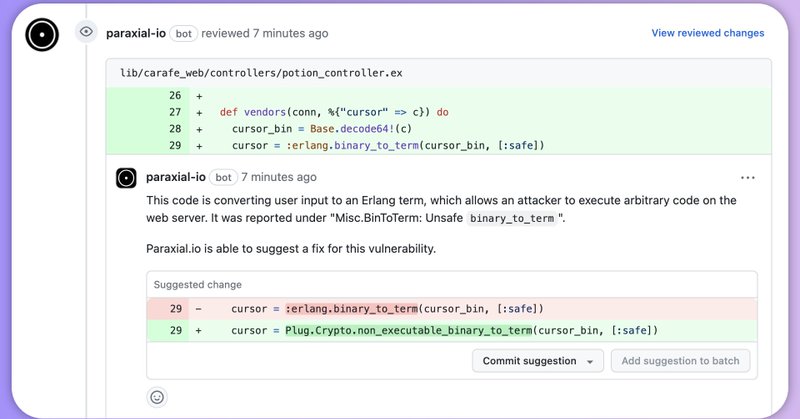Click the bot label in comment header
This screenshot has width=800, height=419.
223,177
